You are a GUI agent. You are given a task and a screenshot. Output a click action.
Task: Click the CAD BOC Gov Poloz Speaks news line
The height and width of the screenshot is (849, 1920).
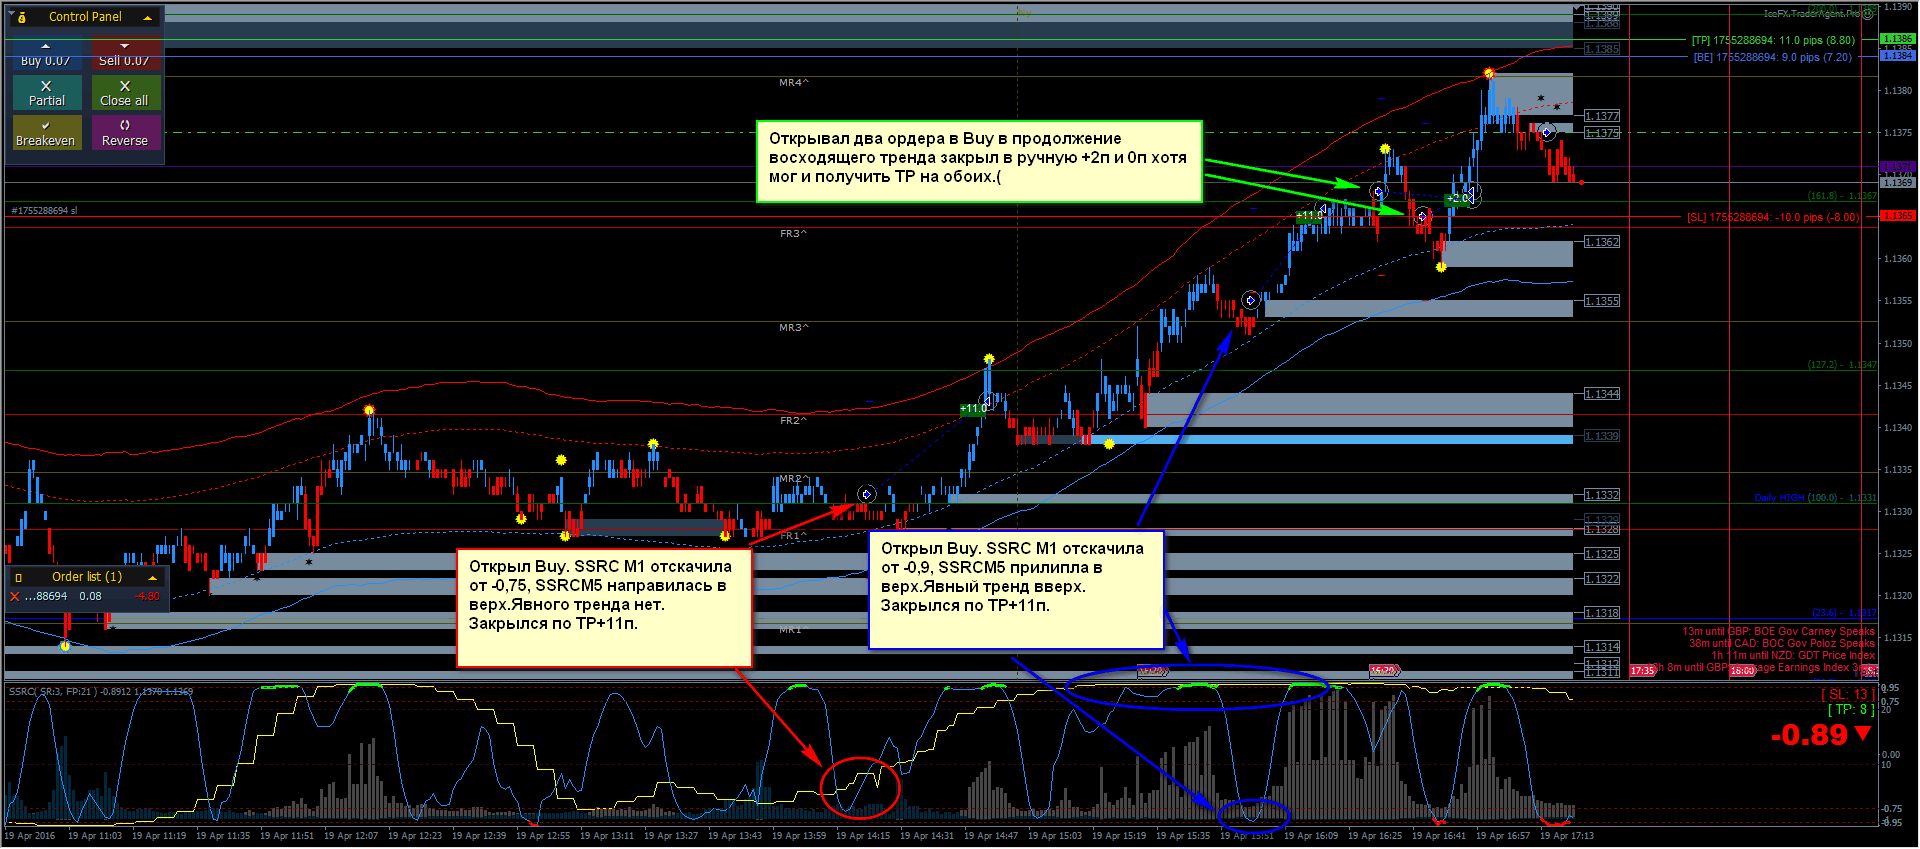1782,644
